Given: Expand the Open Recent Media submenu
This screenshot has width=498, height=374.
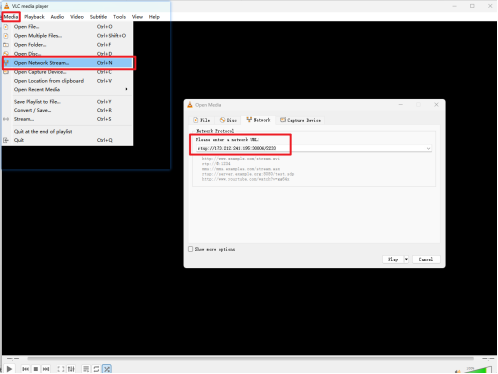Looking at the screenshot, I should [x=68, y=89].
